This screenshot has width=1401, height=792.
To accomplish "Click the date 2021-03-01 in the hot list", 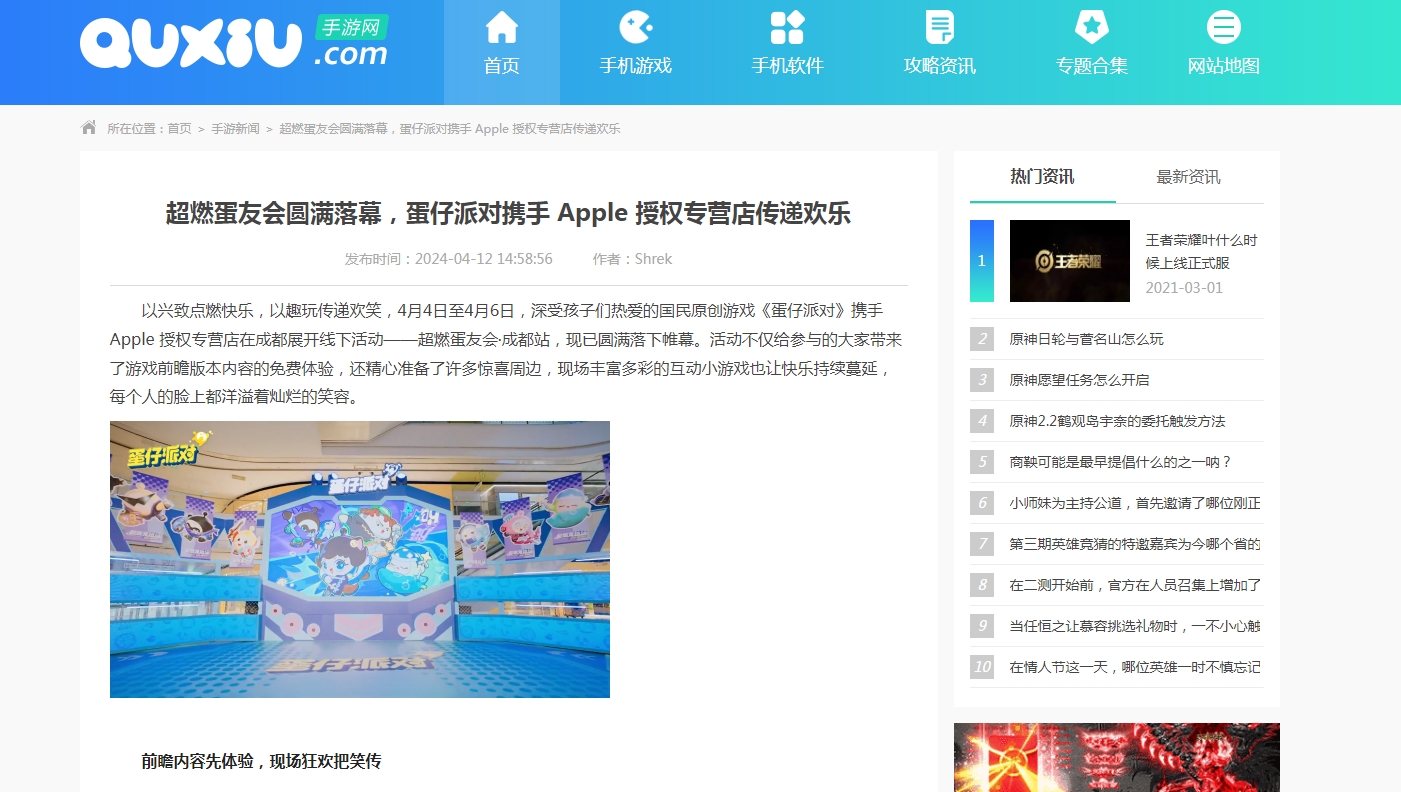I will (x=1184, y=288).
